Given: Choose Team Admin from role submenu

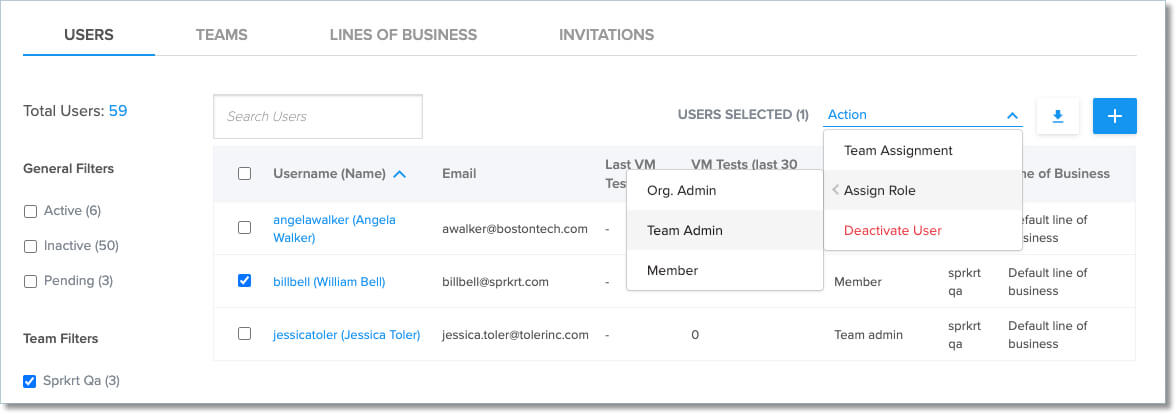Looking at the screenshot, I should [x=685, y=230].
